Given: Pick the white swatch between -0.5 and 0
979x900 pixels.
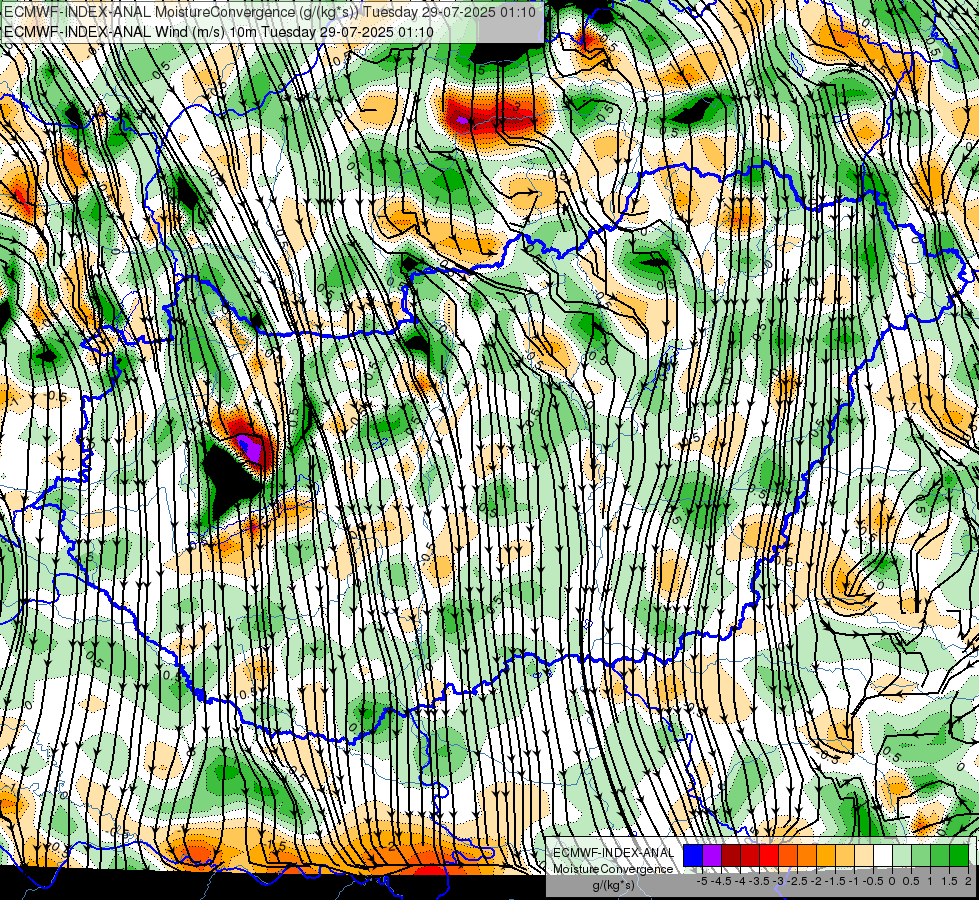Looking at the screenshot, I should (x=883, y=856).
